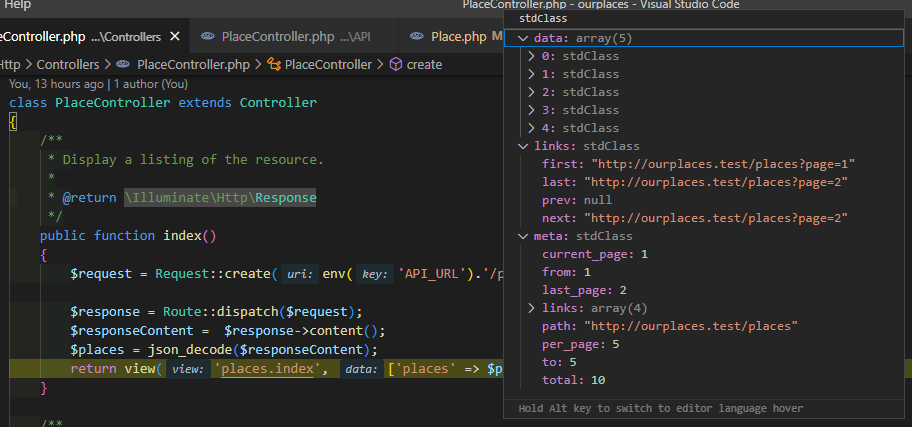Viewport: 912px width, 427px height.
Task: Expand item 3: stdClass
Action: pos(532,110)
